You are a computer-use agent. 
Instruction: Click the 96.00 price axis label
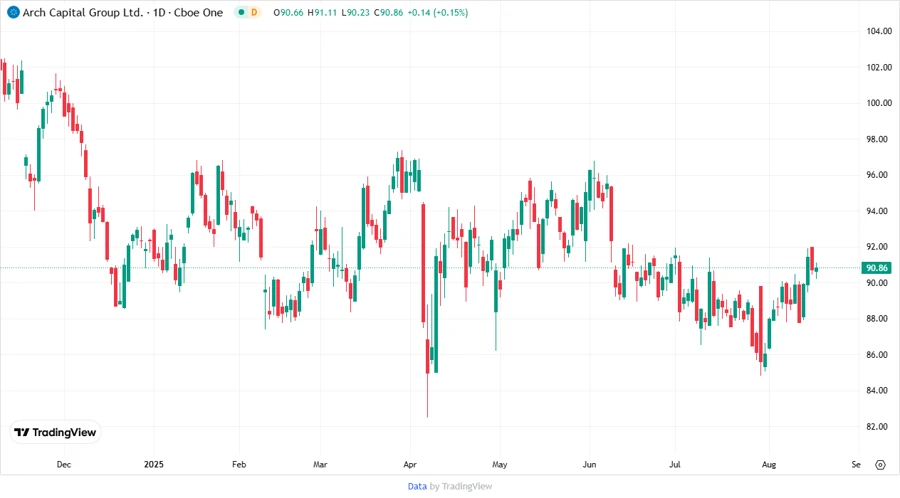tap(877, 175)
